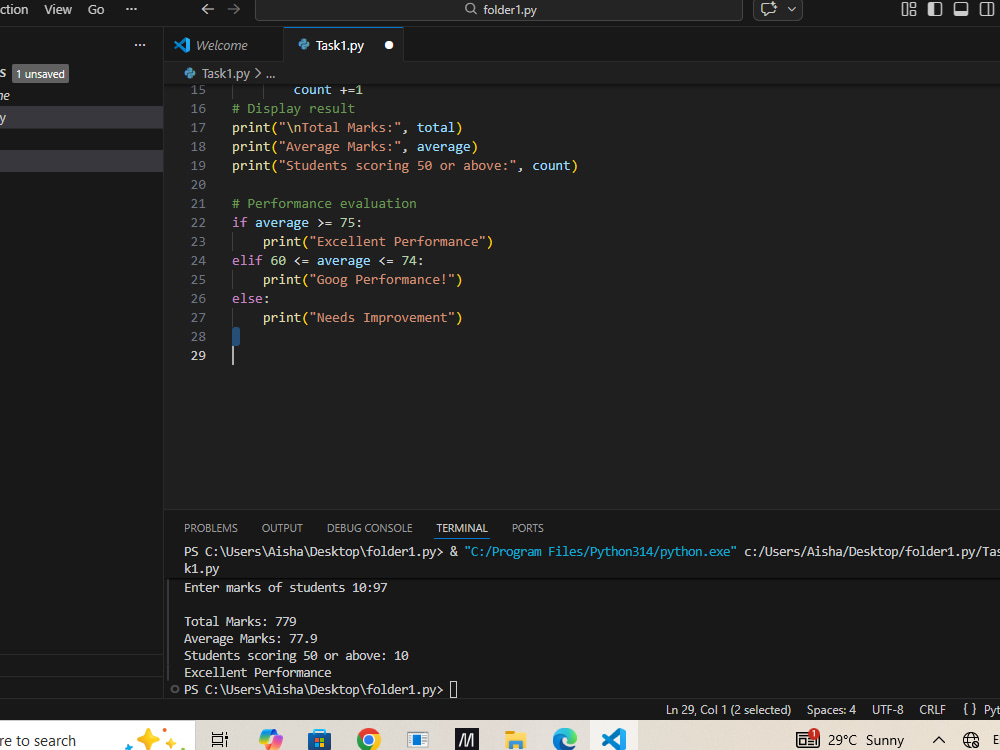Screen dimensions: 1000x750
Task: Open Microsoft Store from the taskbar
Action: tap(320, 740)
